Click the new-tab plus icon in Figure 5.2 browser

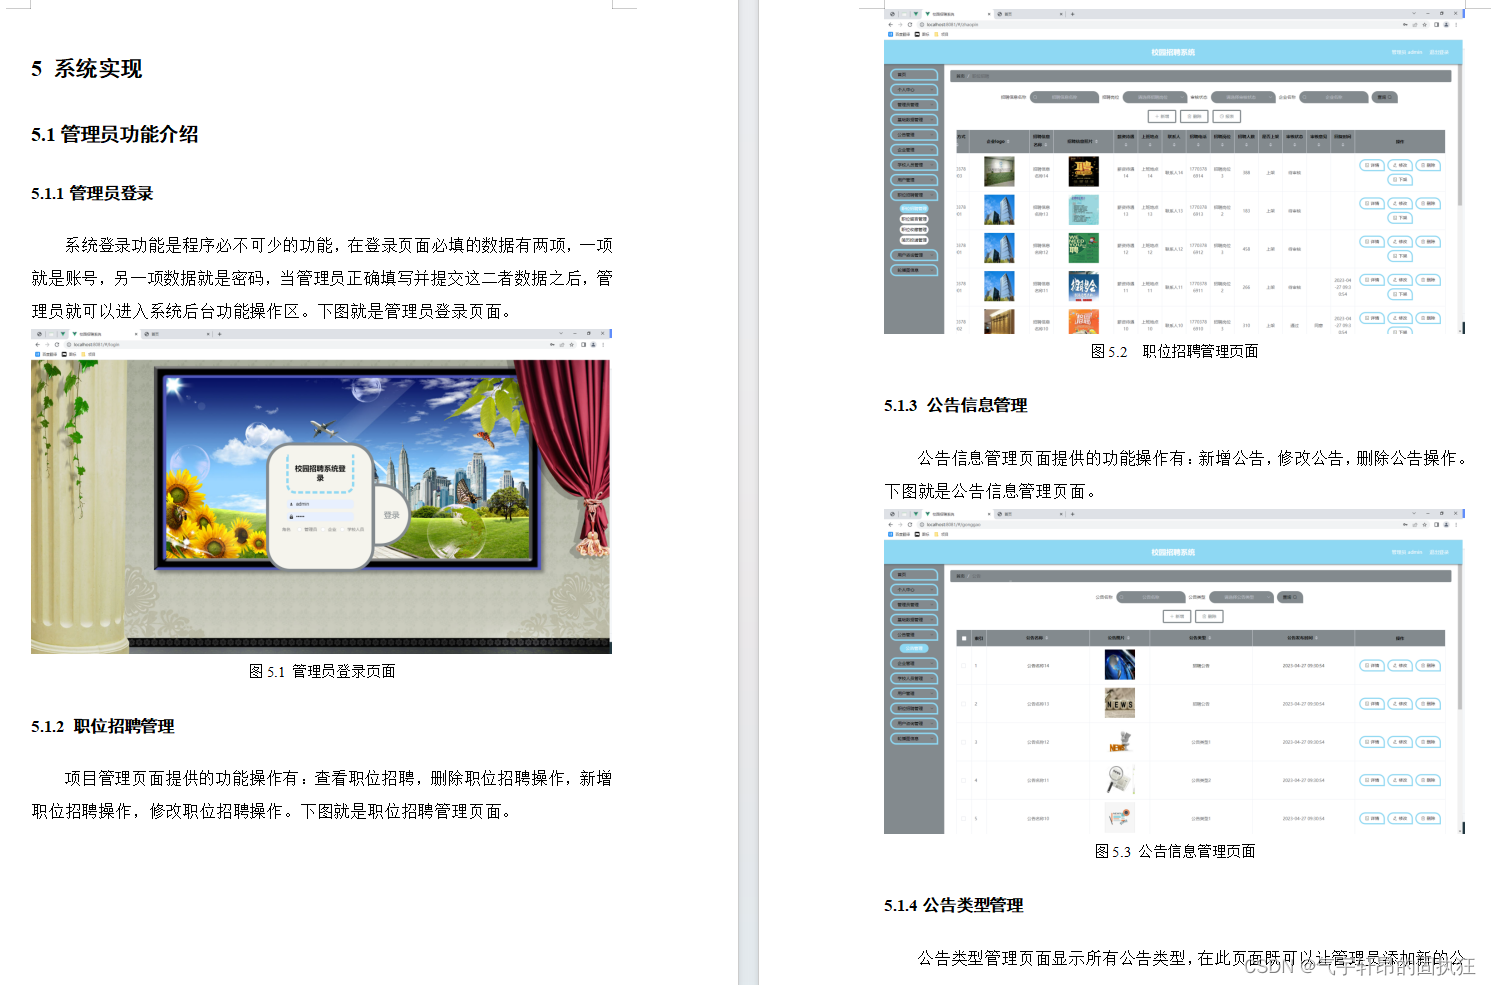(x=1072, y=14)
